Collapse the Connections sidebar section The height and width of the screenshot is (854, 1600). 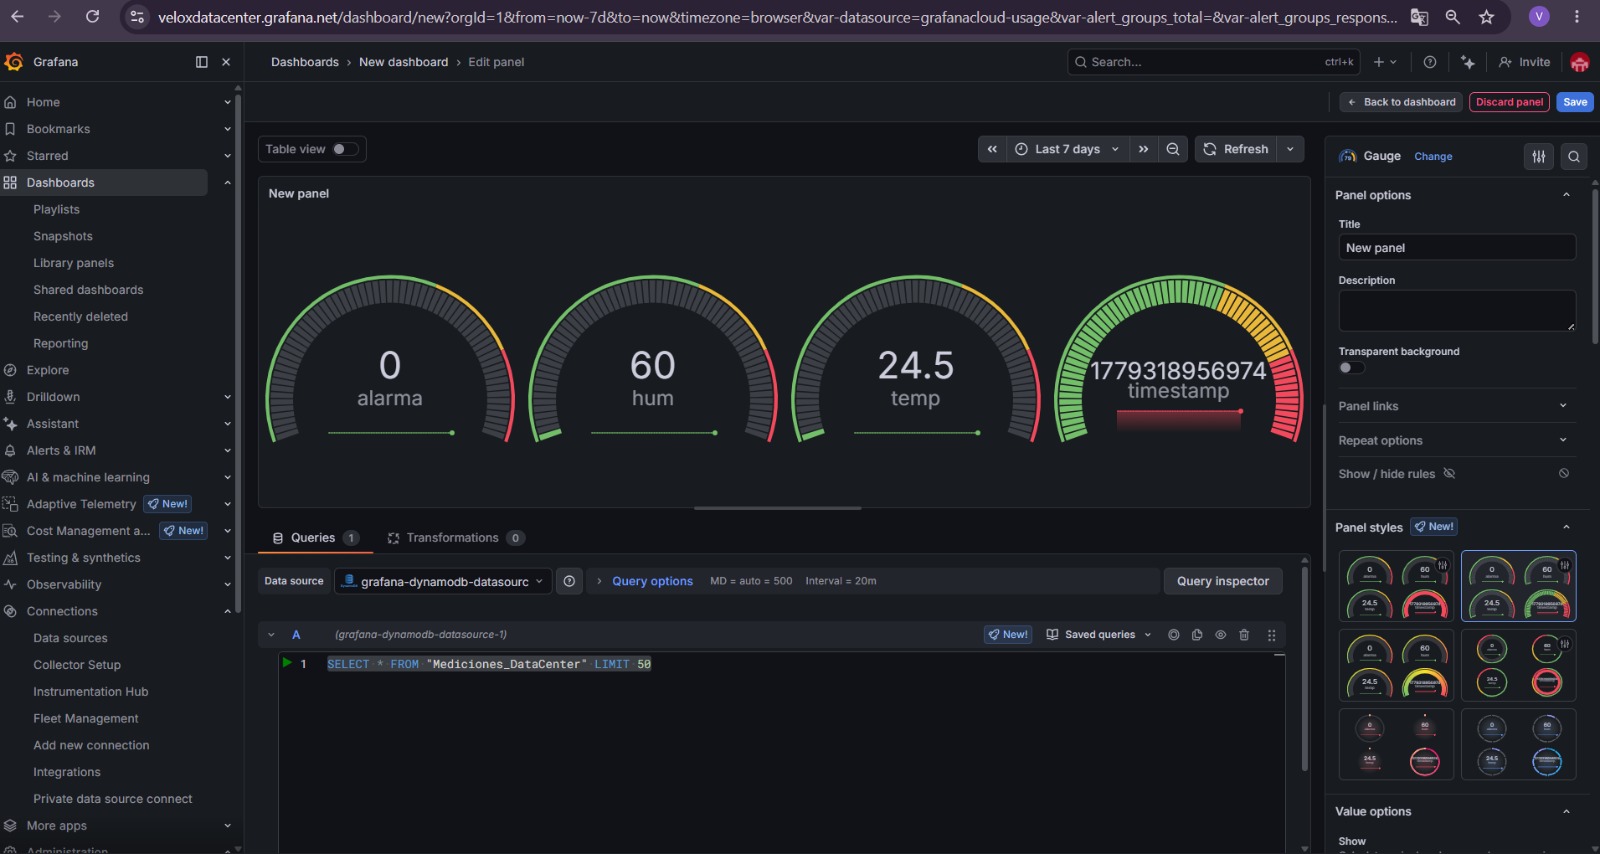[227, 611]
